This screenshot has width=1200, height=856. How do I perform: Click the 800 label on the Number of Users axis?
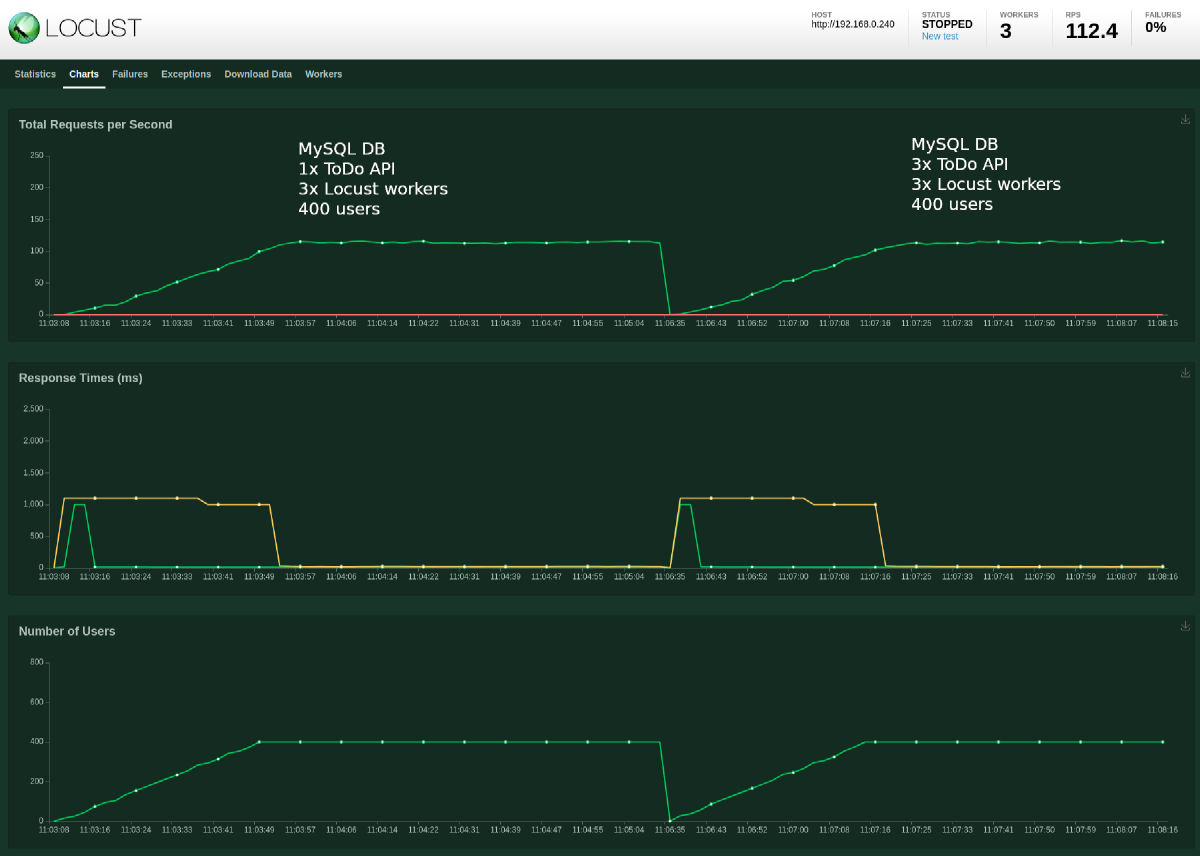[x=37, y=662]
